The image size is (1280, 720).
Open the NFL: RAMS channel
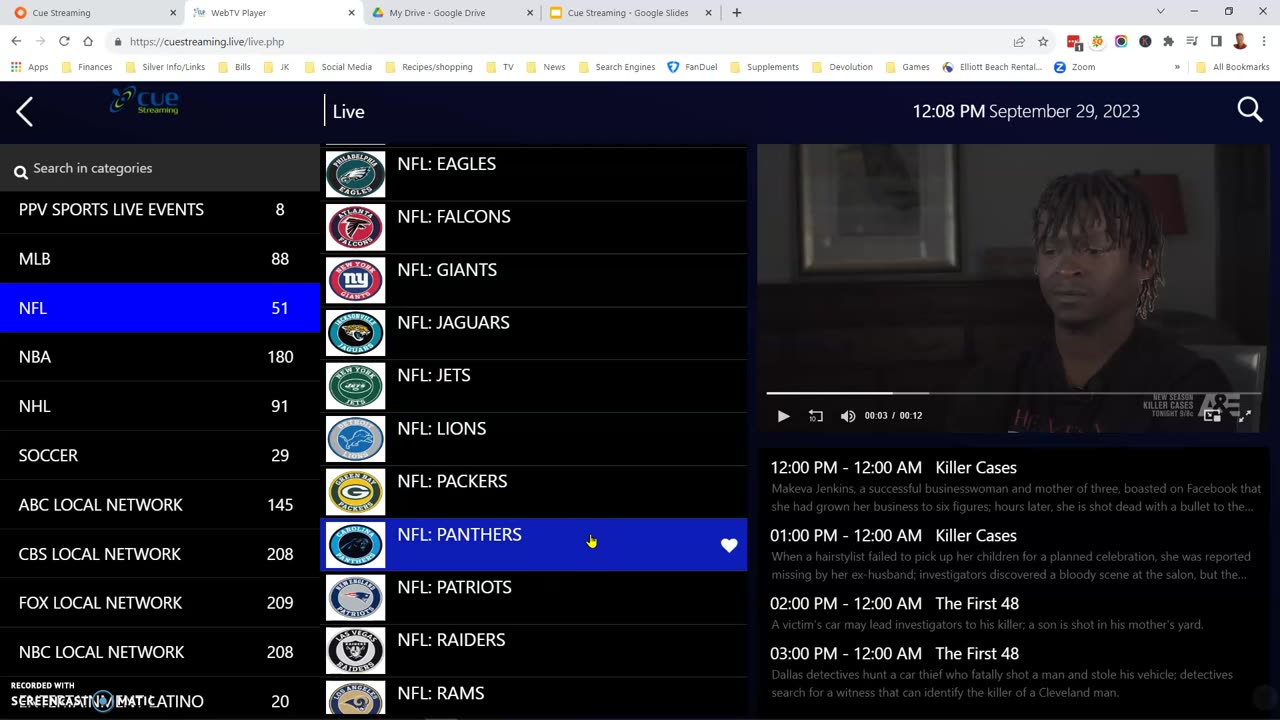(533, 696)
